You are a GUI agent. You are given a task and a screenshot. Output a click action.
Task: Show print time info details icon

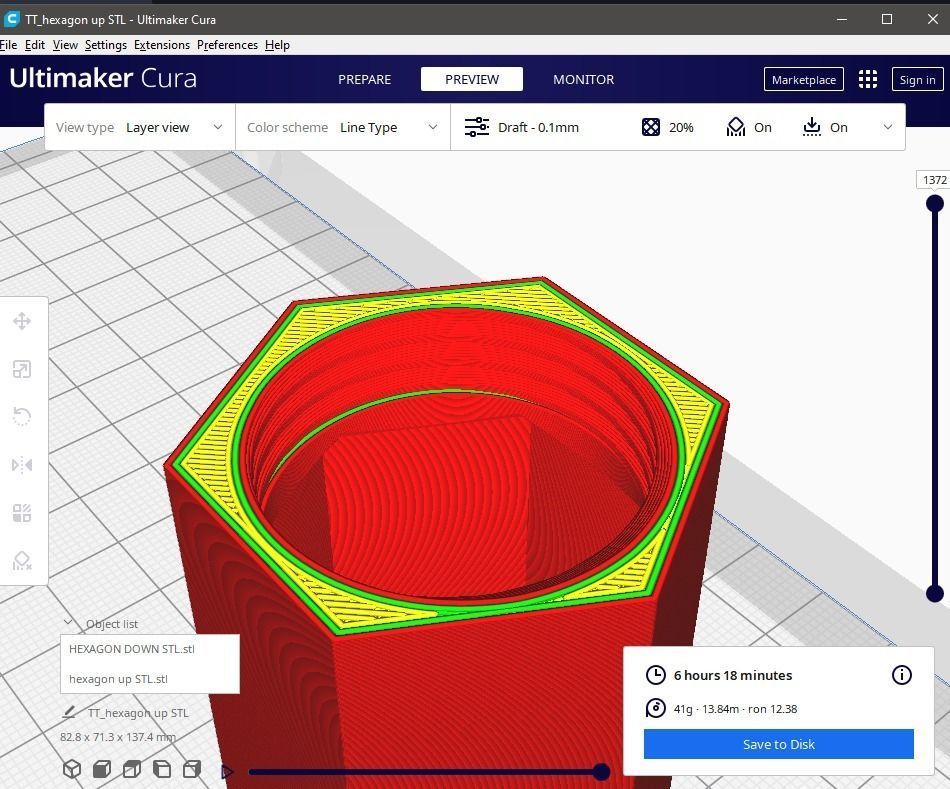[x=902, y=674]
